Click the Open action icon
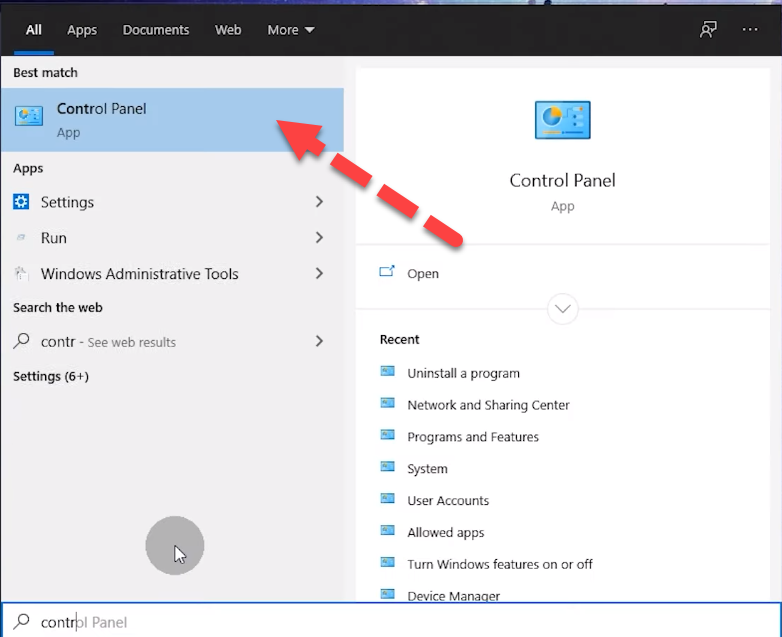This screenshot has height=637, width=782. 387,272
